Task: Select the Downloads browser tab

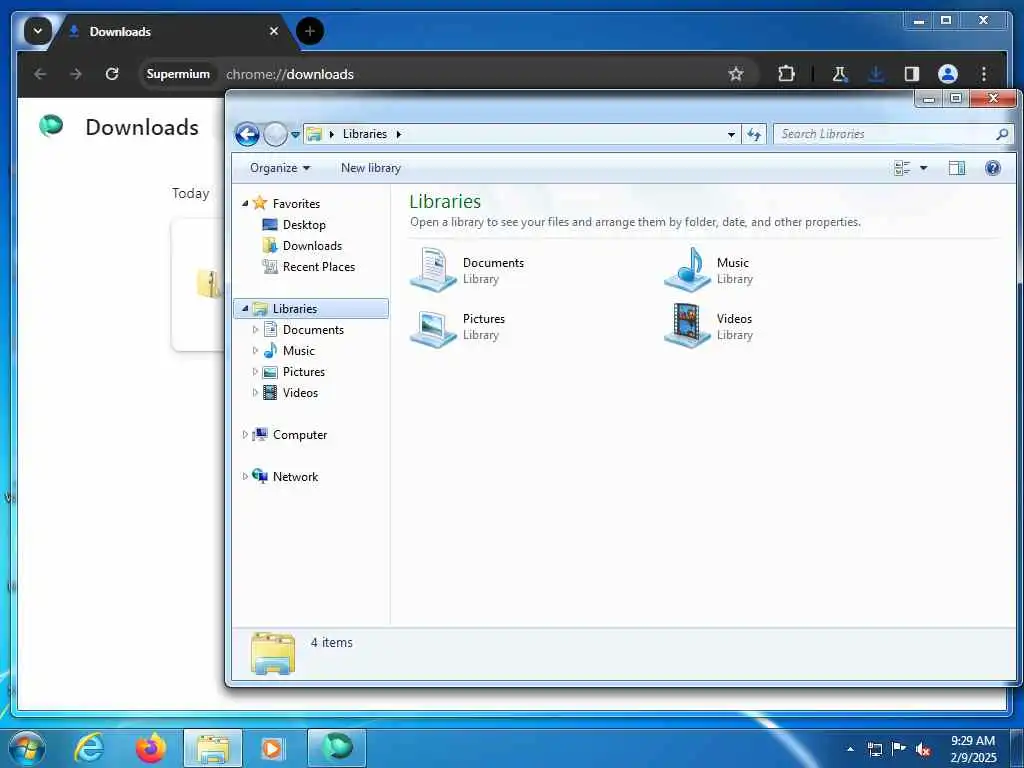Action: pyautogui.click(x=170, y=32)
